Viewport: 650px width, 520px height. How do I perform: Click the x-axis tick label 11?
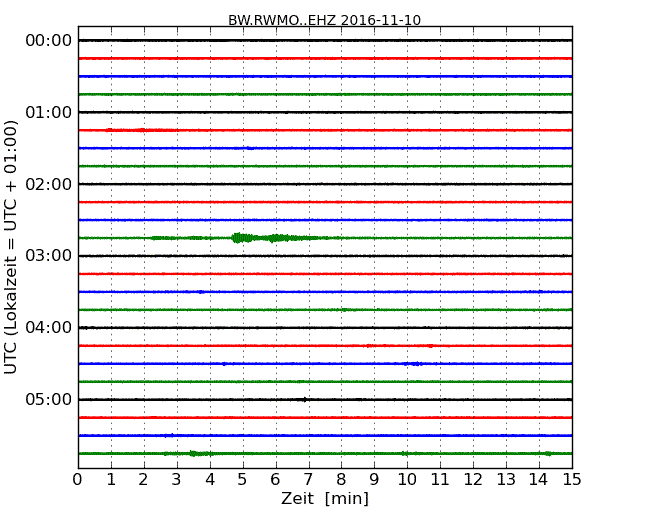click(440, 480)
